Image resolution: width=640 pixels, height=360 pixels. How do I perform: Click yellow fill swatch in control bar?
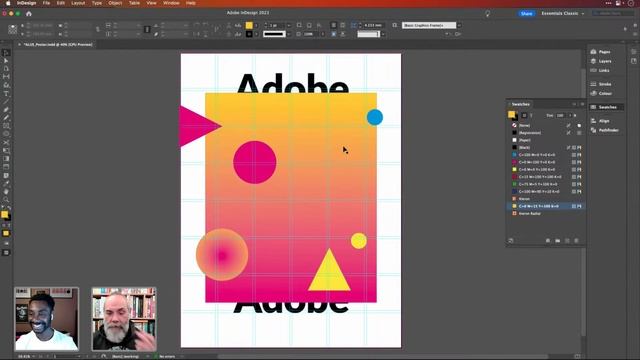click(x=249, y=25)
